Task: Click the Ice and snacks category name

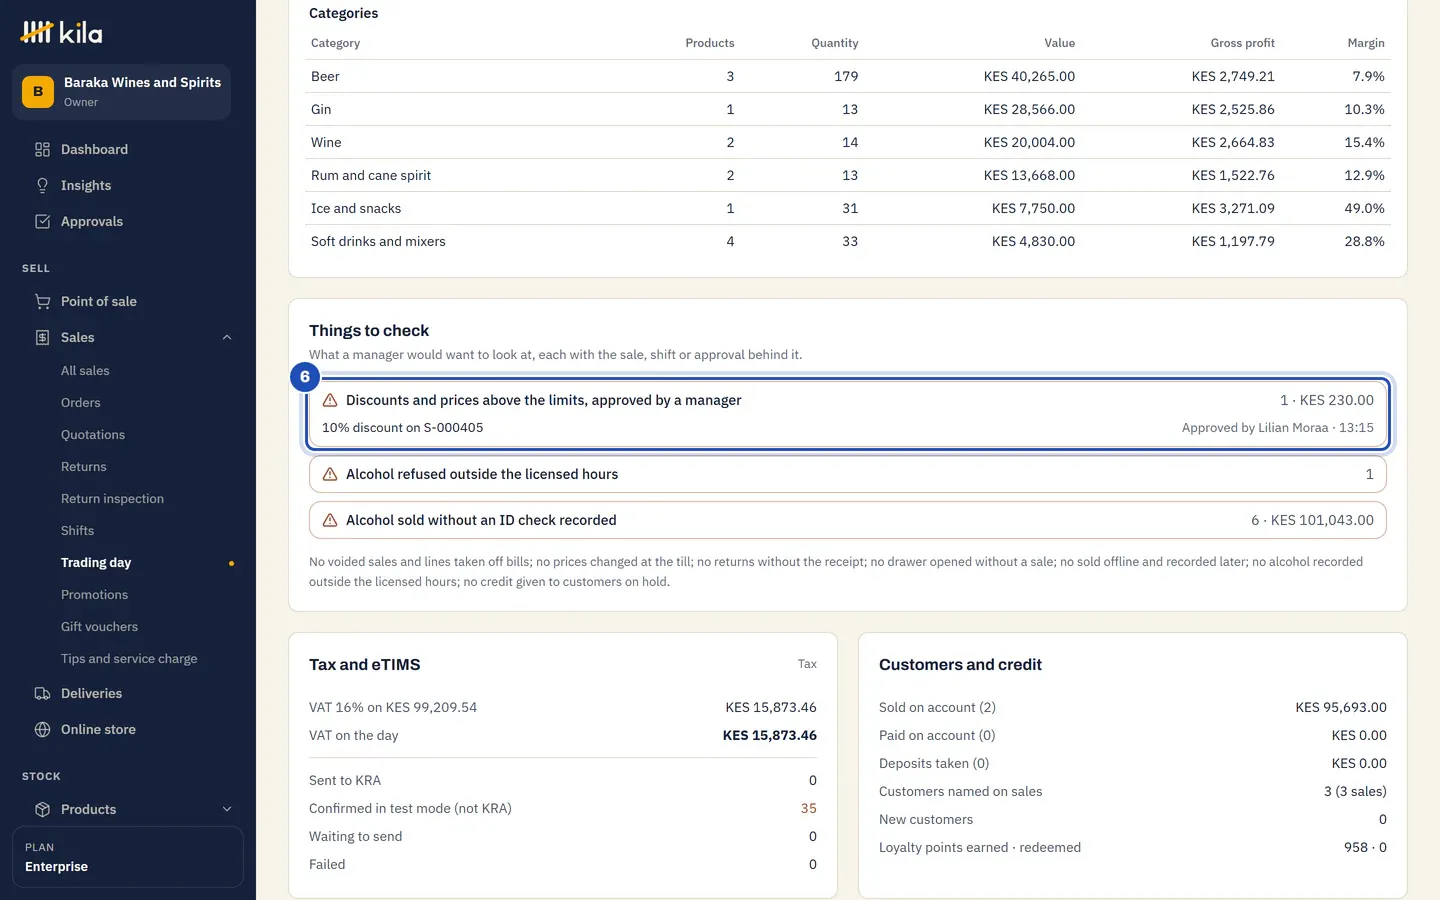Action: (x=356, y=208)
